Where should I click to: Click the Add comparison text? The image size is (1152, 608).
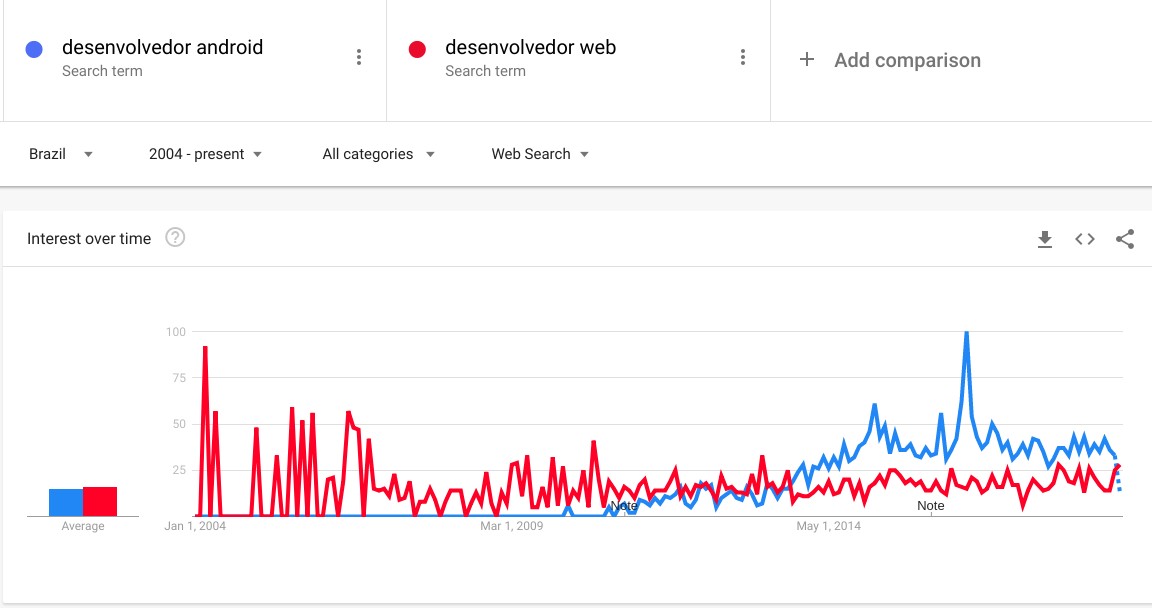(907, 60)
